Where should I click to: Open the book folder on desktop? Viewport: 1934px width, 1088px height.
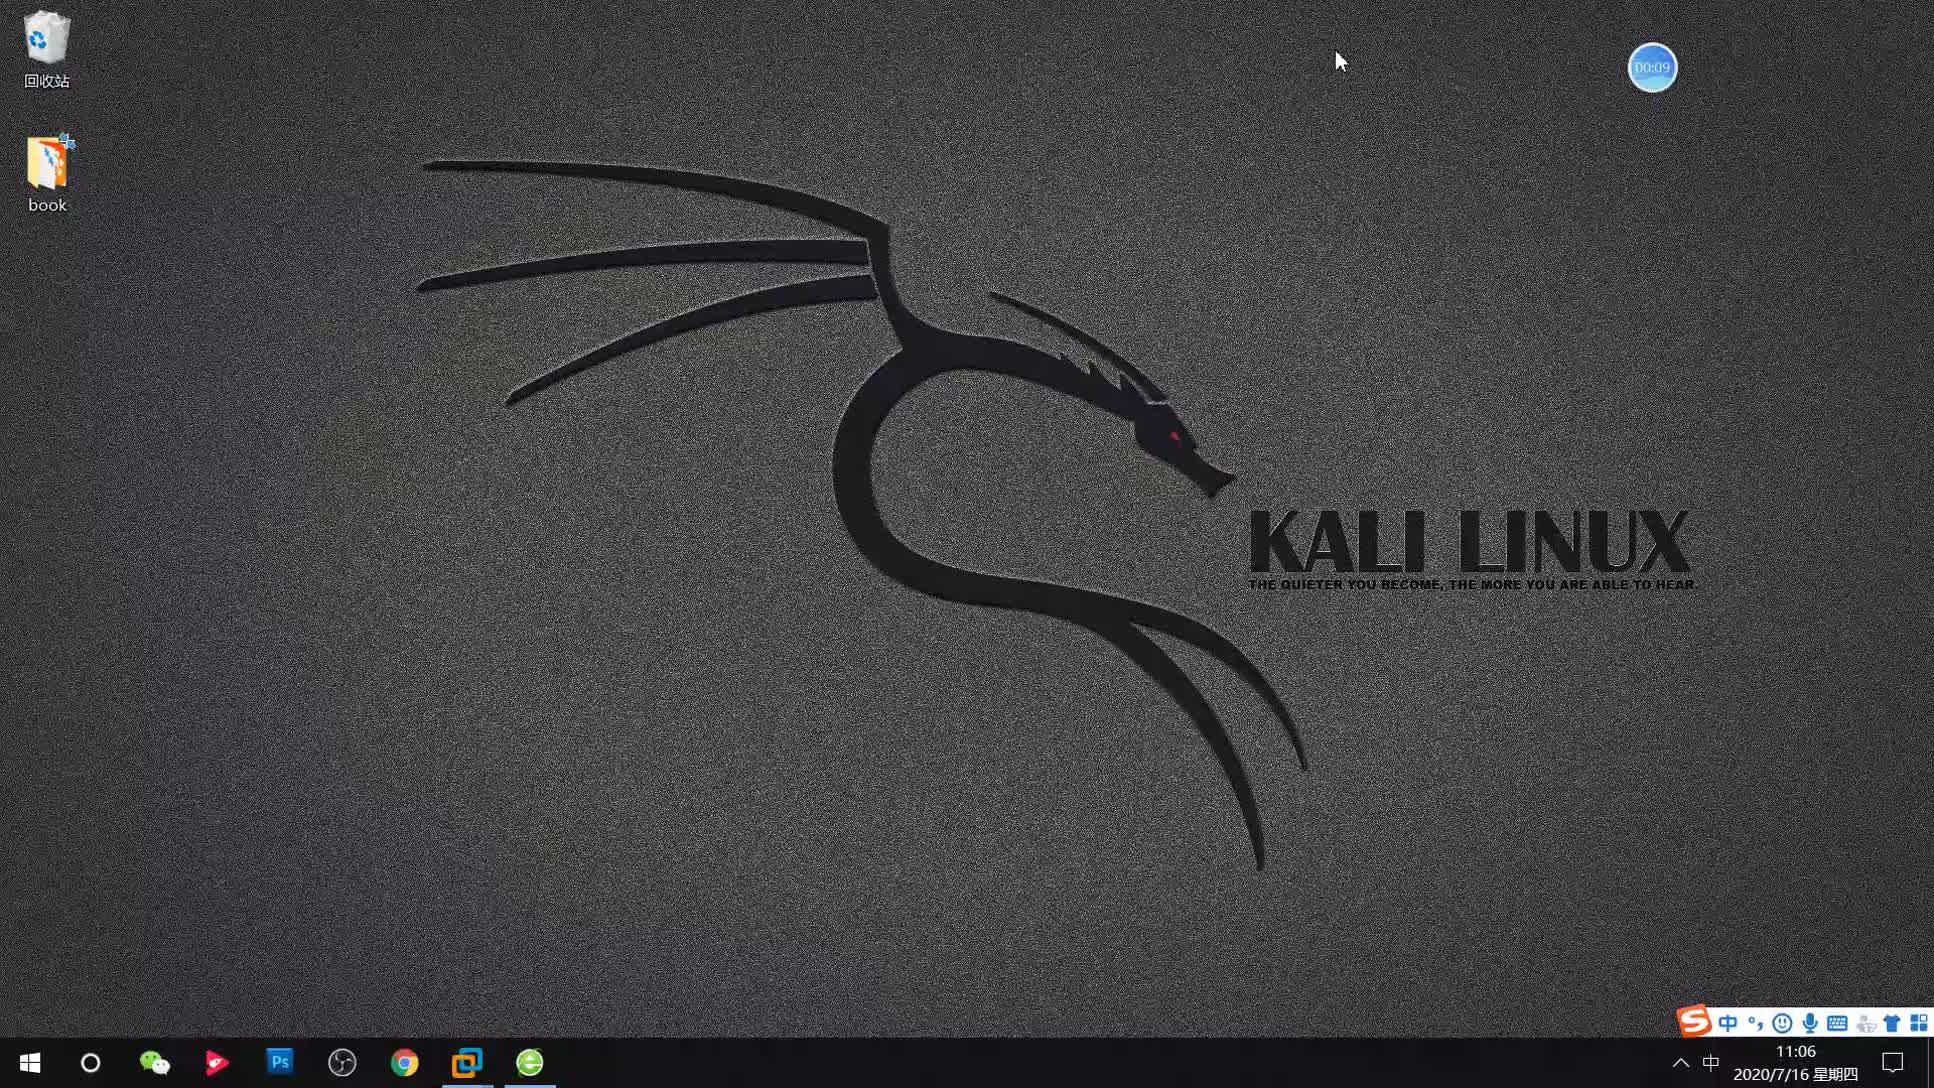coord(47,173)
